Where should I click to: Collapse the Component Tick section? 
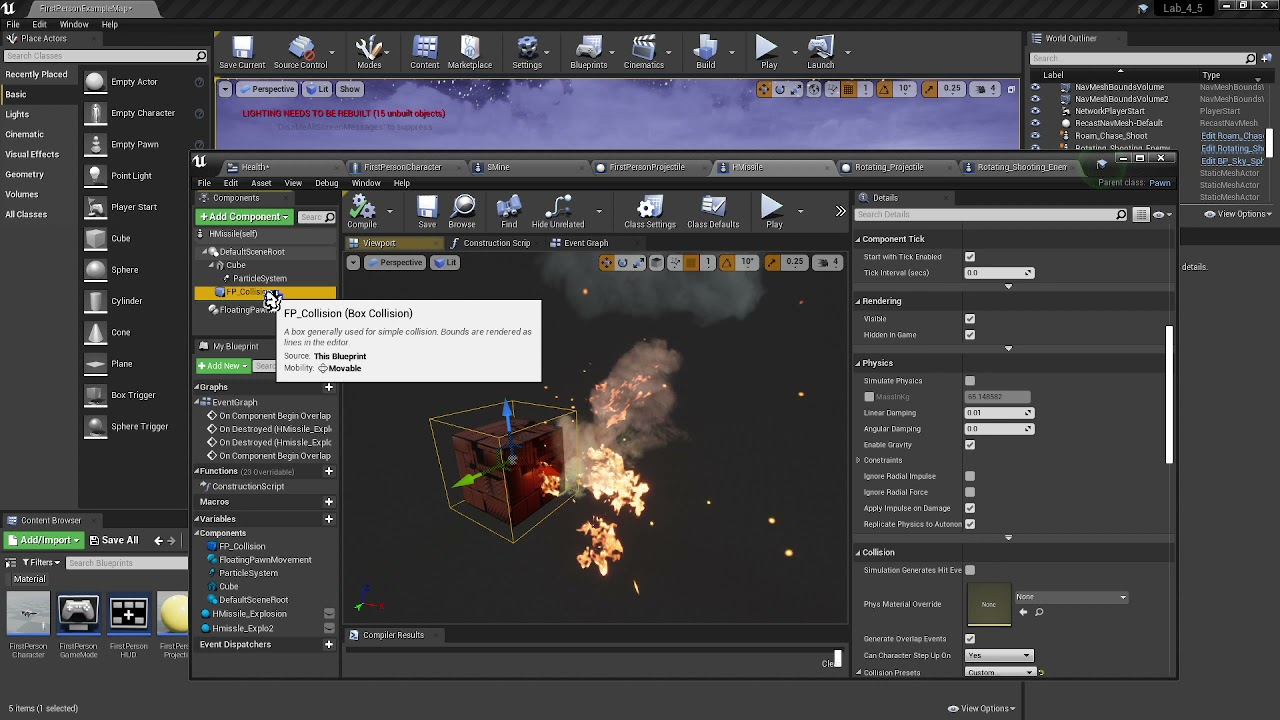pos(858,239)
